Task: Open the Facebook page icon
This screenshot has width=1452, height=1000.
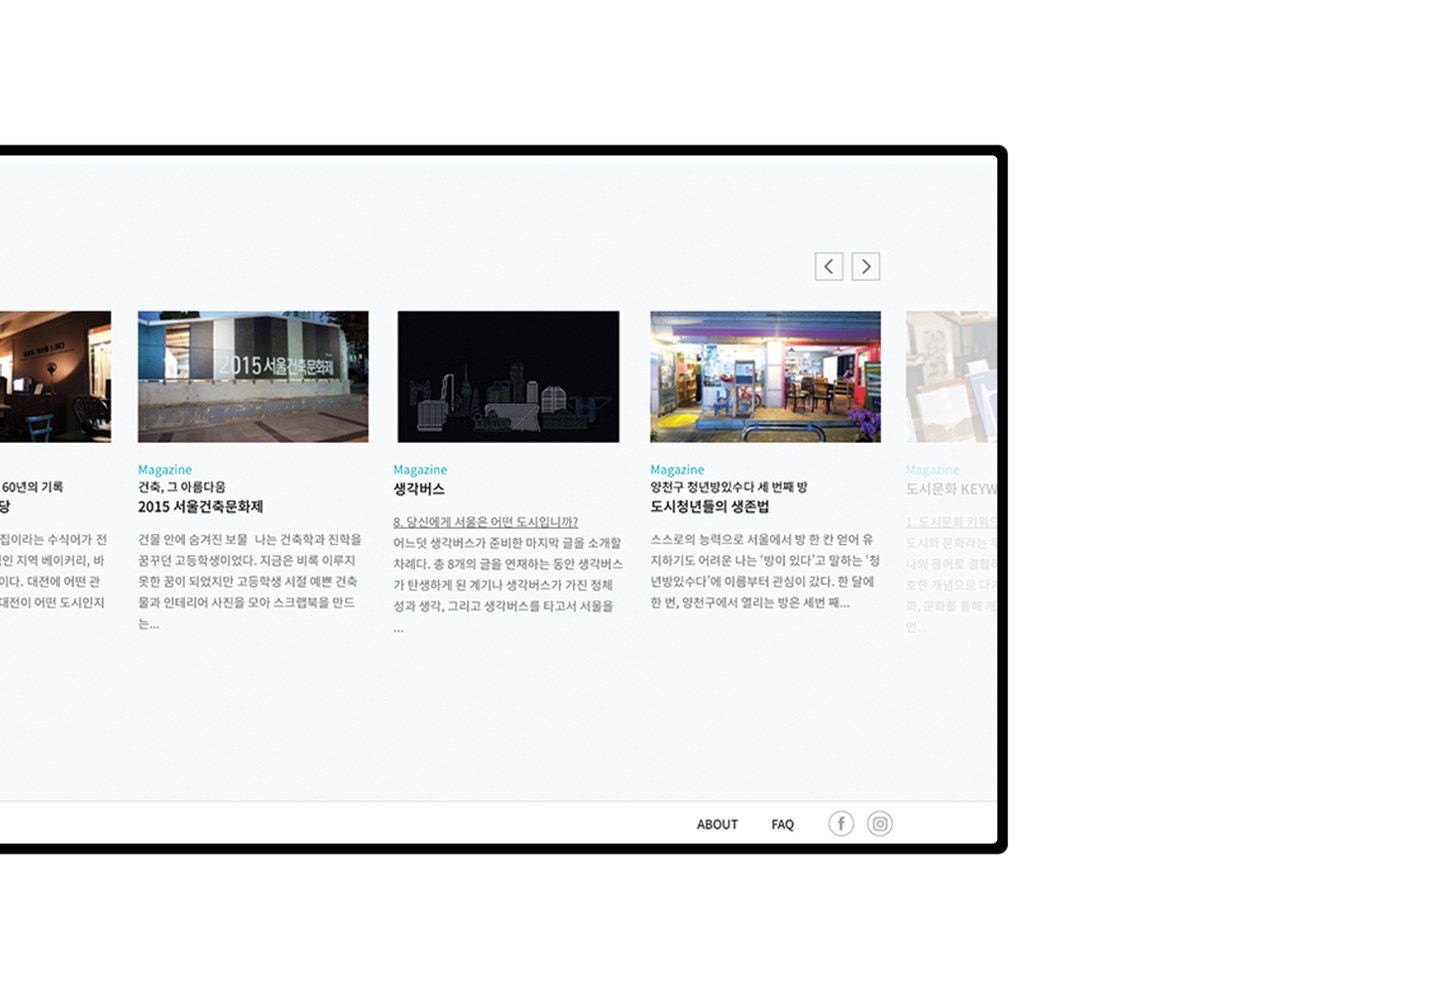Action: click(841, 823)
